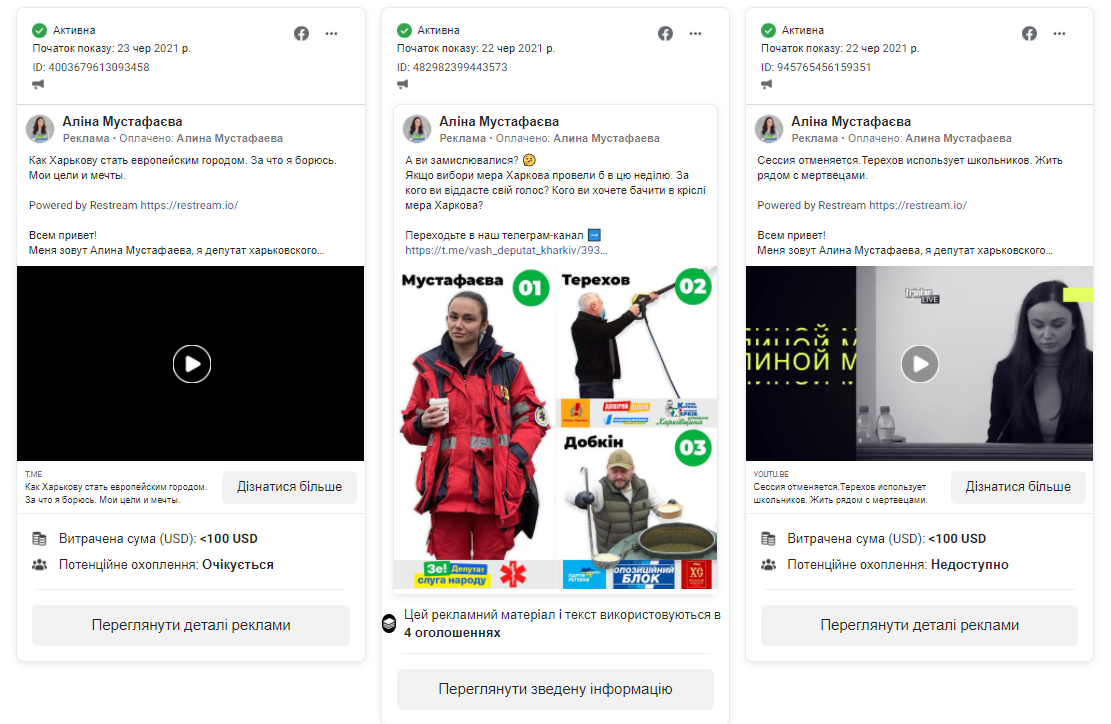The height and width of the screenshot is (724, 1111).
Task: Open three-dot options menu on middle ad
Action: point(696,33)
